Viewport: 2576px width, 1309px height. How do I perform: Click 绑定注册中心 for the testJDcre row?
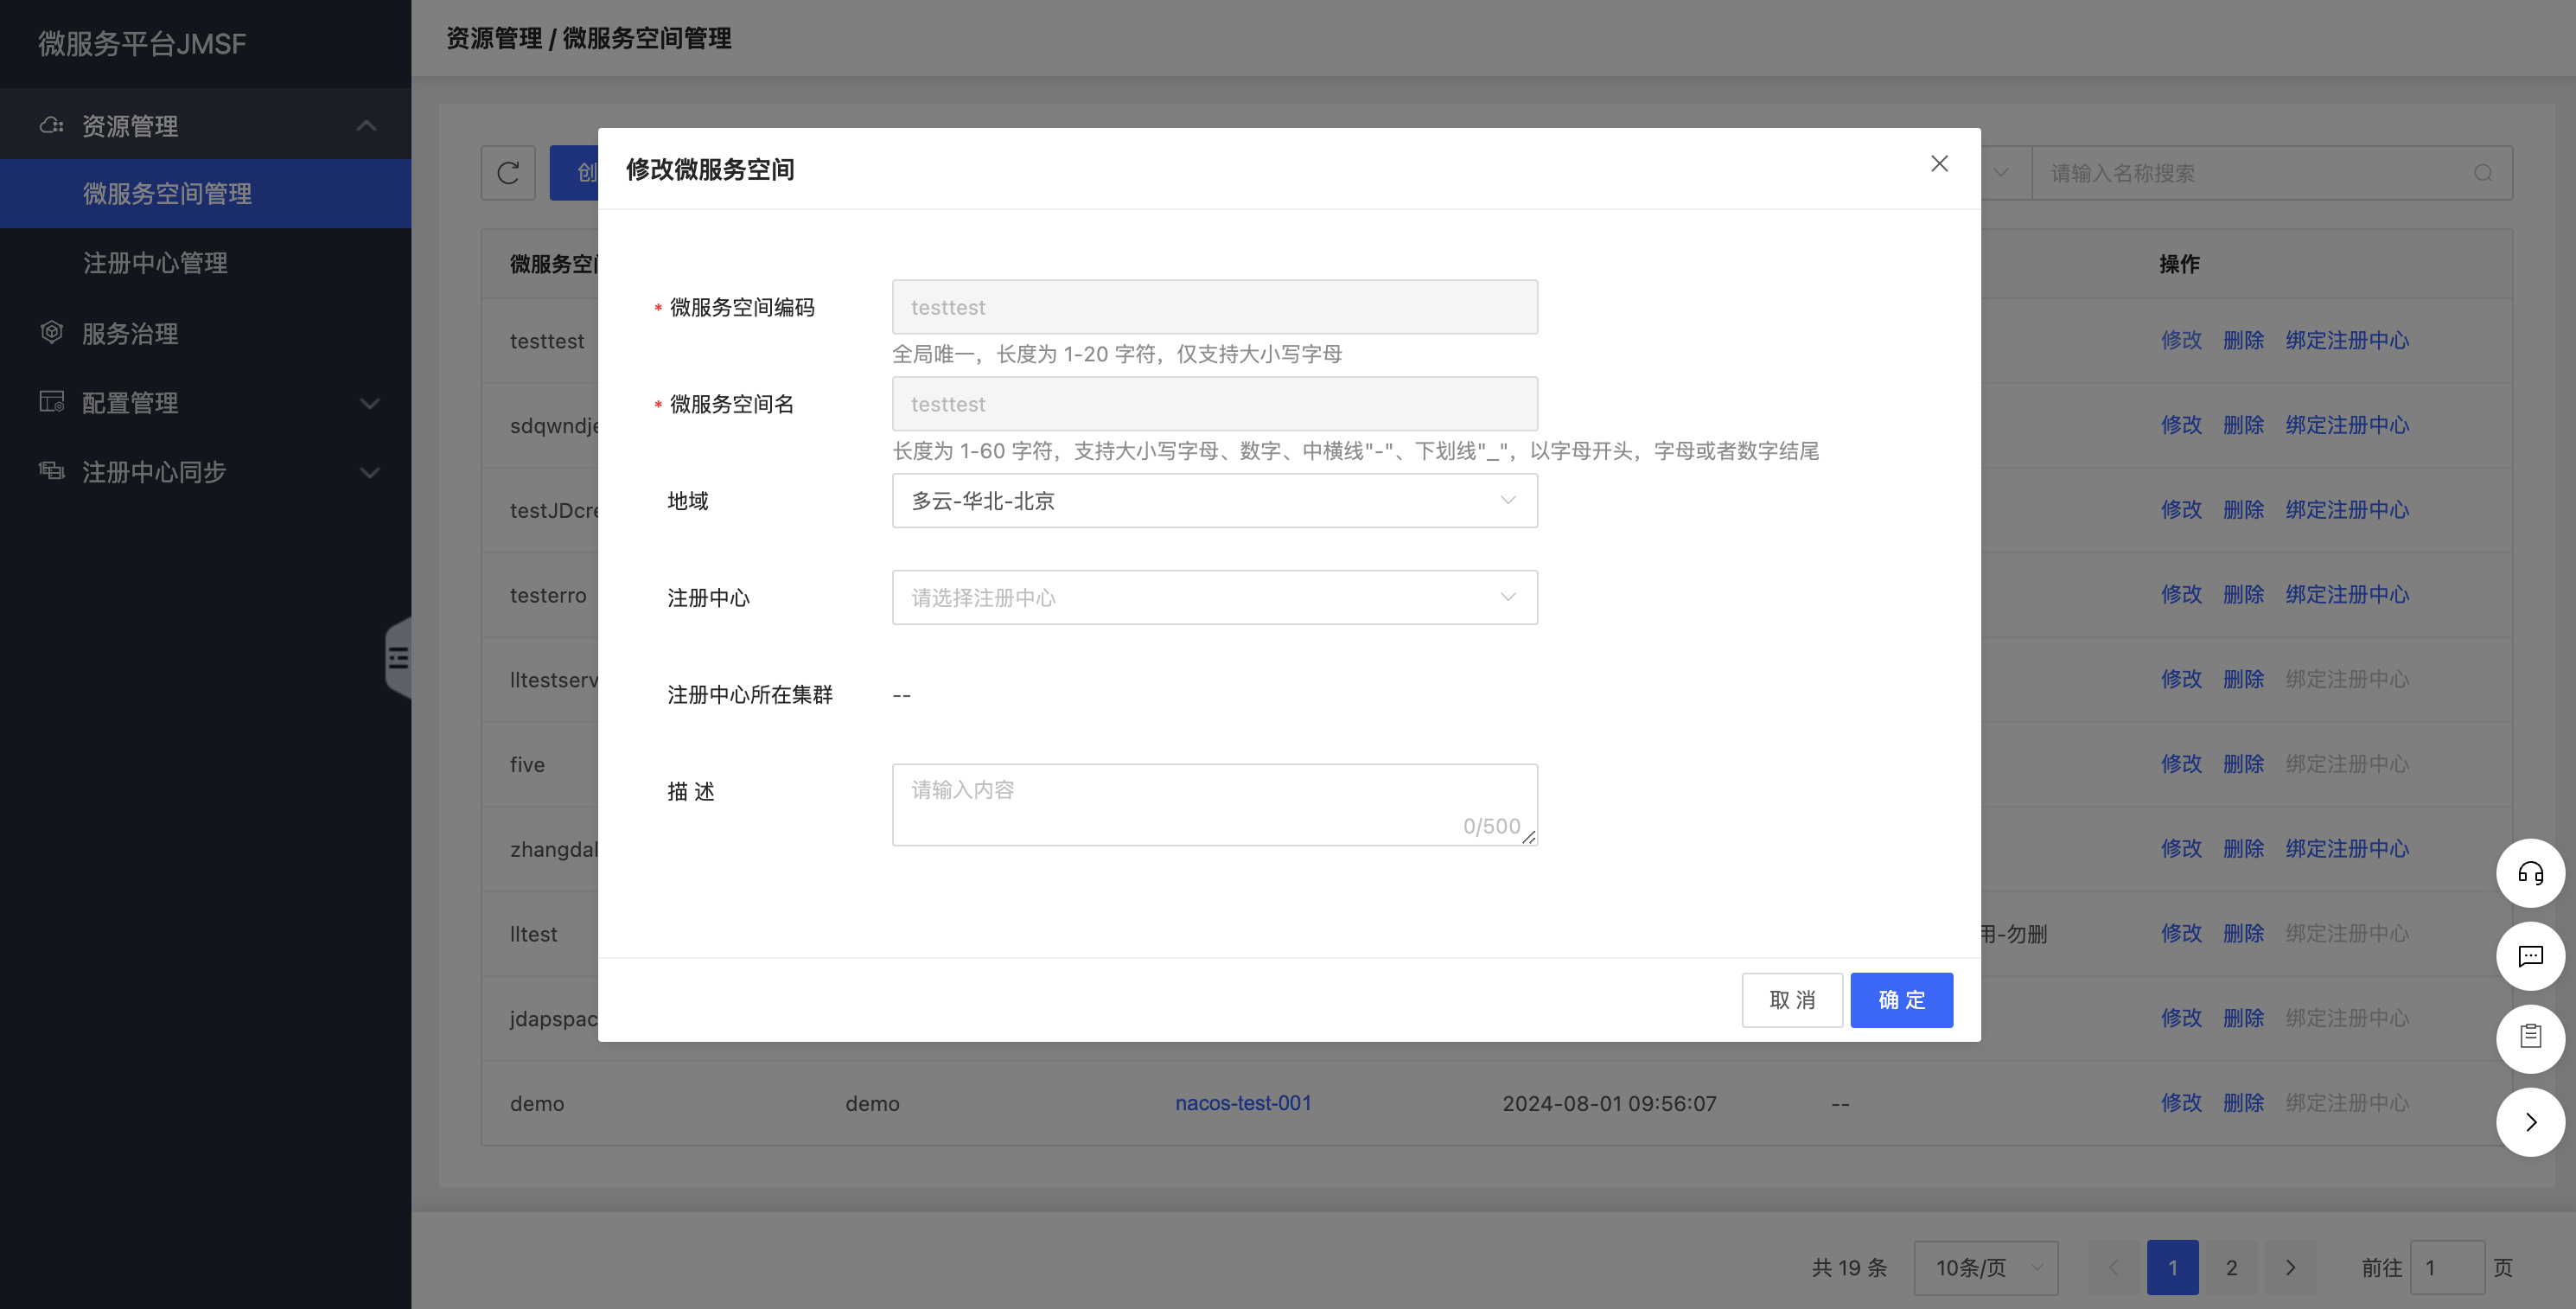pos(2347,509)
